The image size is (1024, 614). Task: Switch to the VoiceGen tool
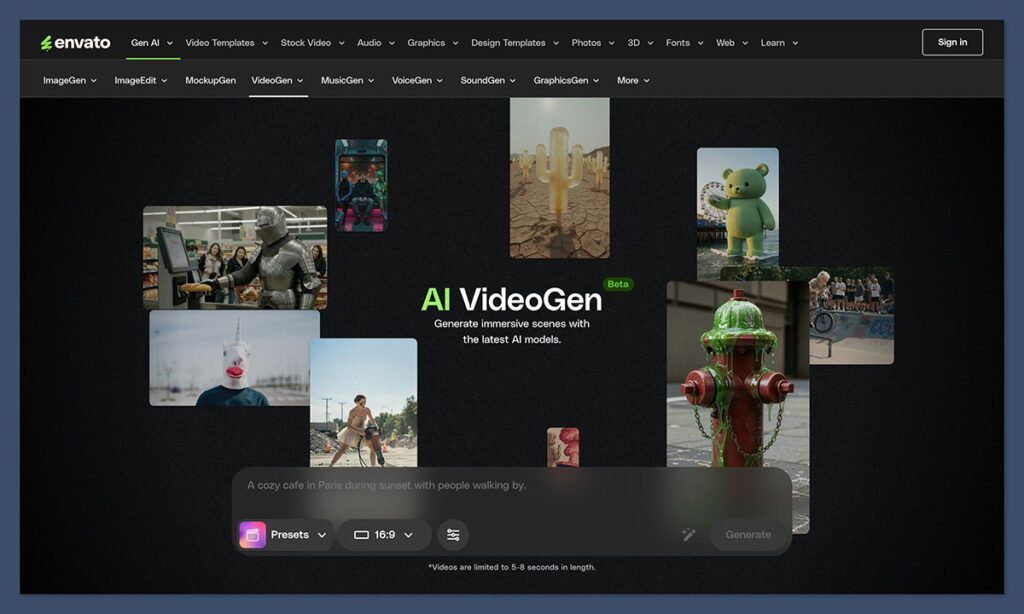tap(413, 80)
